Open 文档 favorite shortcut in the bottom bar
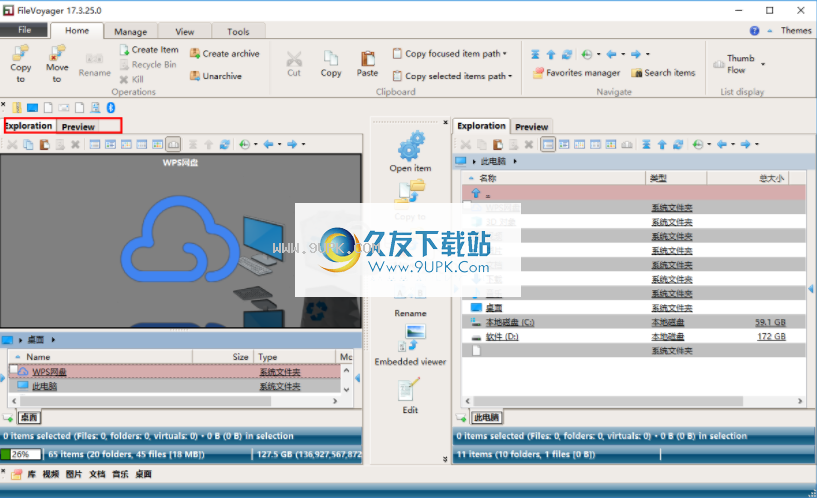 click(x=97, y=474)
